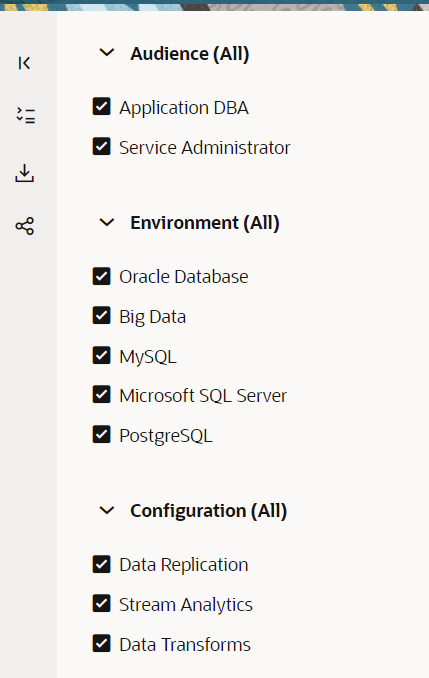Click the Data Replication label
This screenshot has height=678, width=429.
(184, 565)
